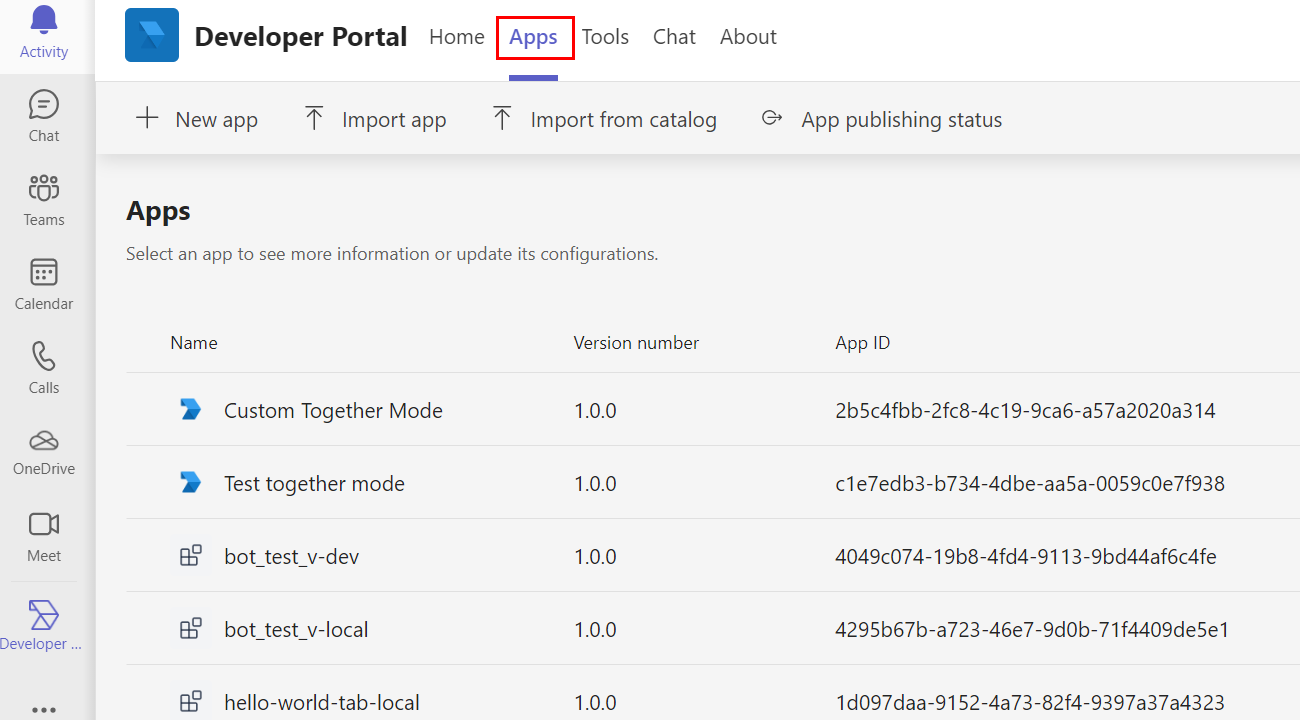Image resolution: width=1300 pixels, height=720 pixels.
Task: Select the Developer Portal sidebar icon
Action: pos(44,615)
